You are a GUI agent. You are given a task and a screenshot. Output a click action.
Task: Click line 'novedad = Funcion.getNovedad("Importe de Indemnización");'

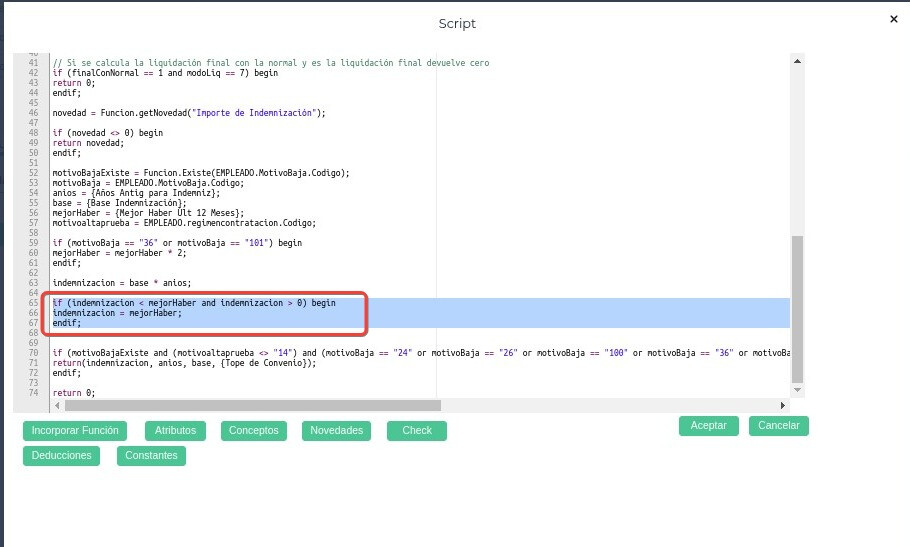[189, 113]
